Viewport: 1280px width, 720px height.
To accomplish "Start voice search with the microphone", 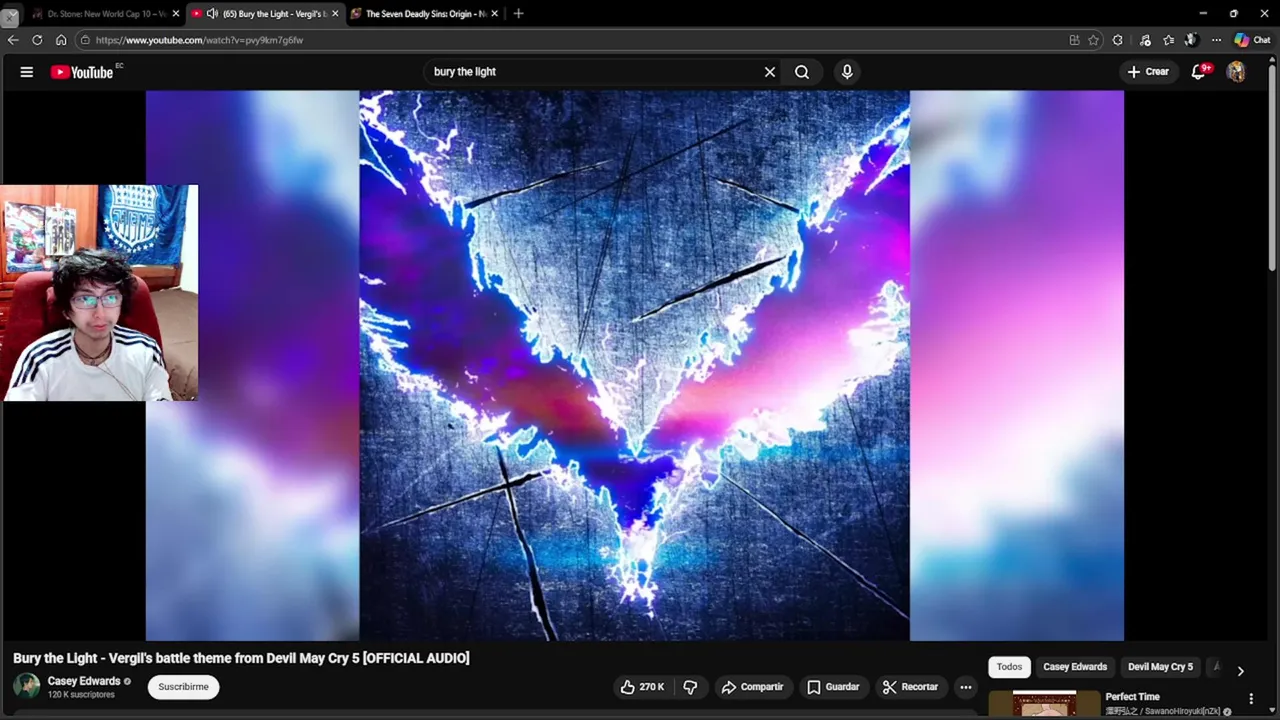I will pyautogui.click(x=847, y=72).
